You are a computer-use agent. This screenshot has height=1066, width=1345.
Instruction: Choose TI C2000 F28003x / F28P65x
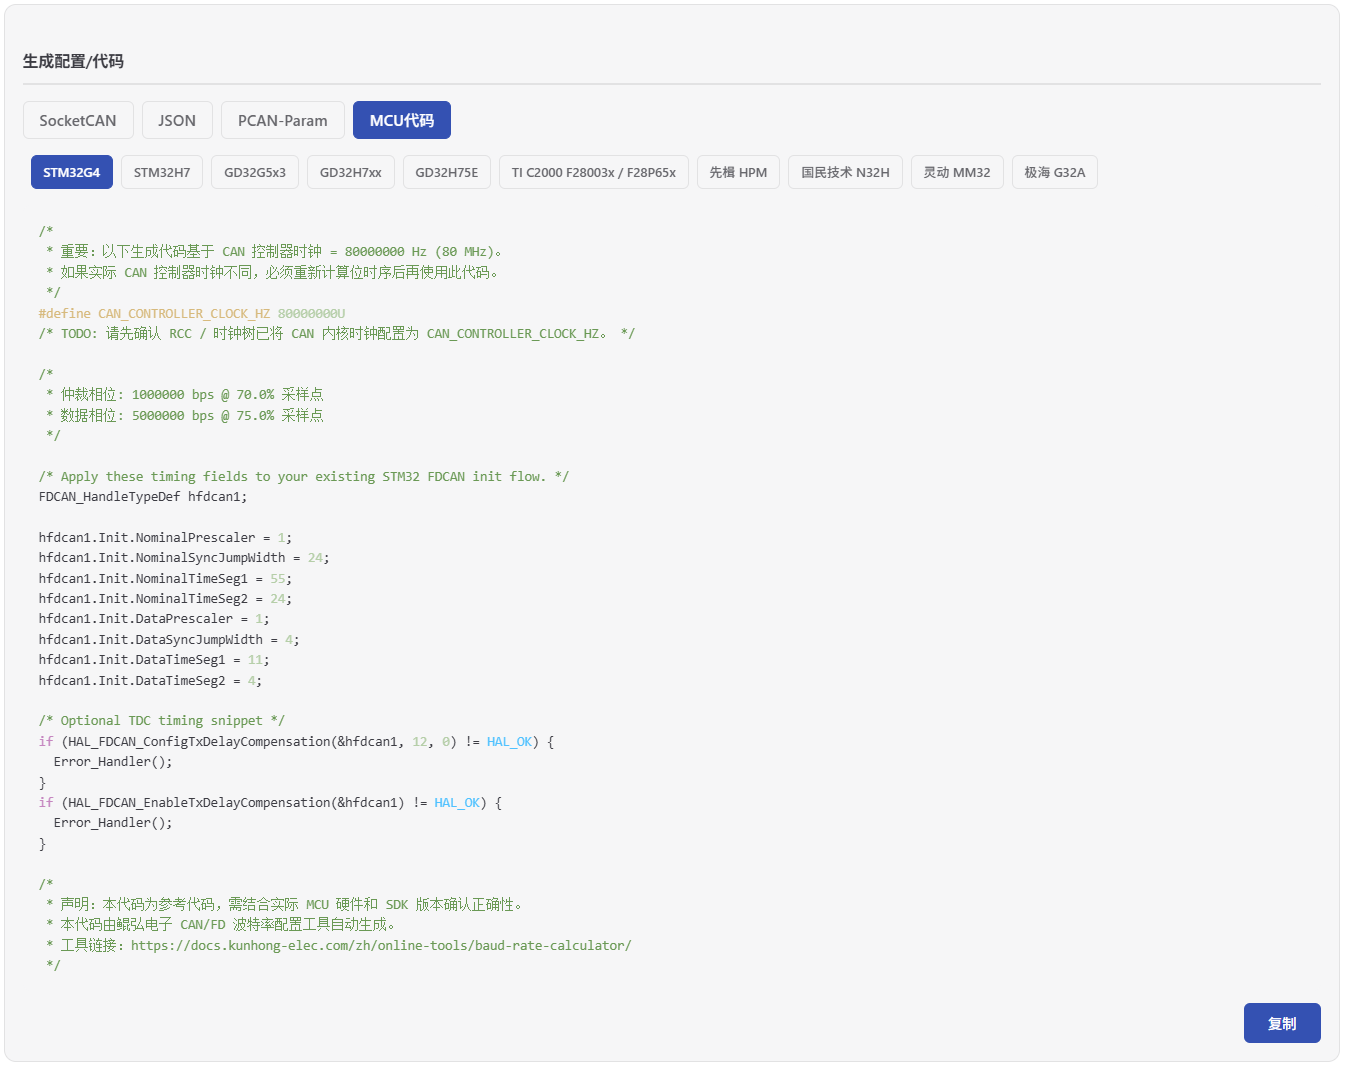[x=593, y=172]
